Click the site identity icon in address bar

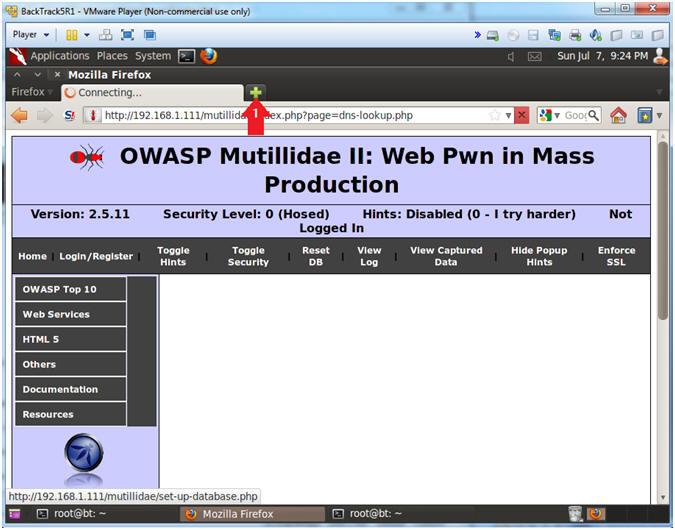[x=93, y=115]
